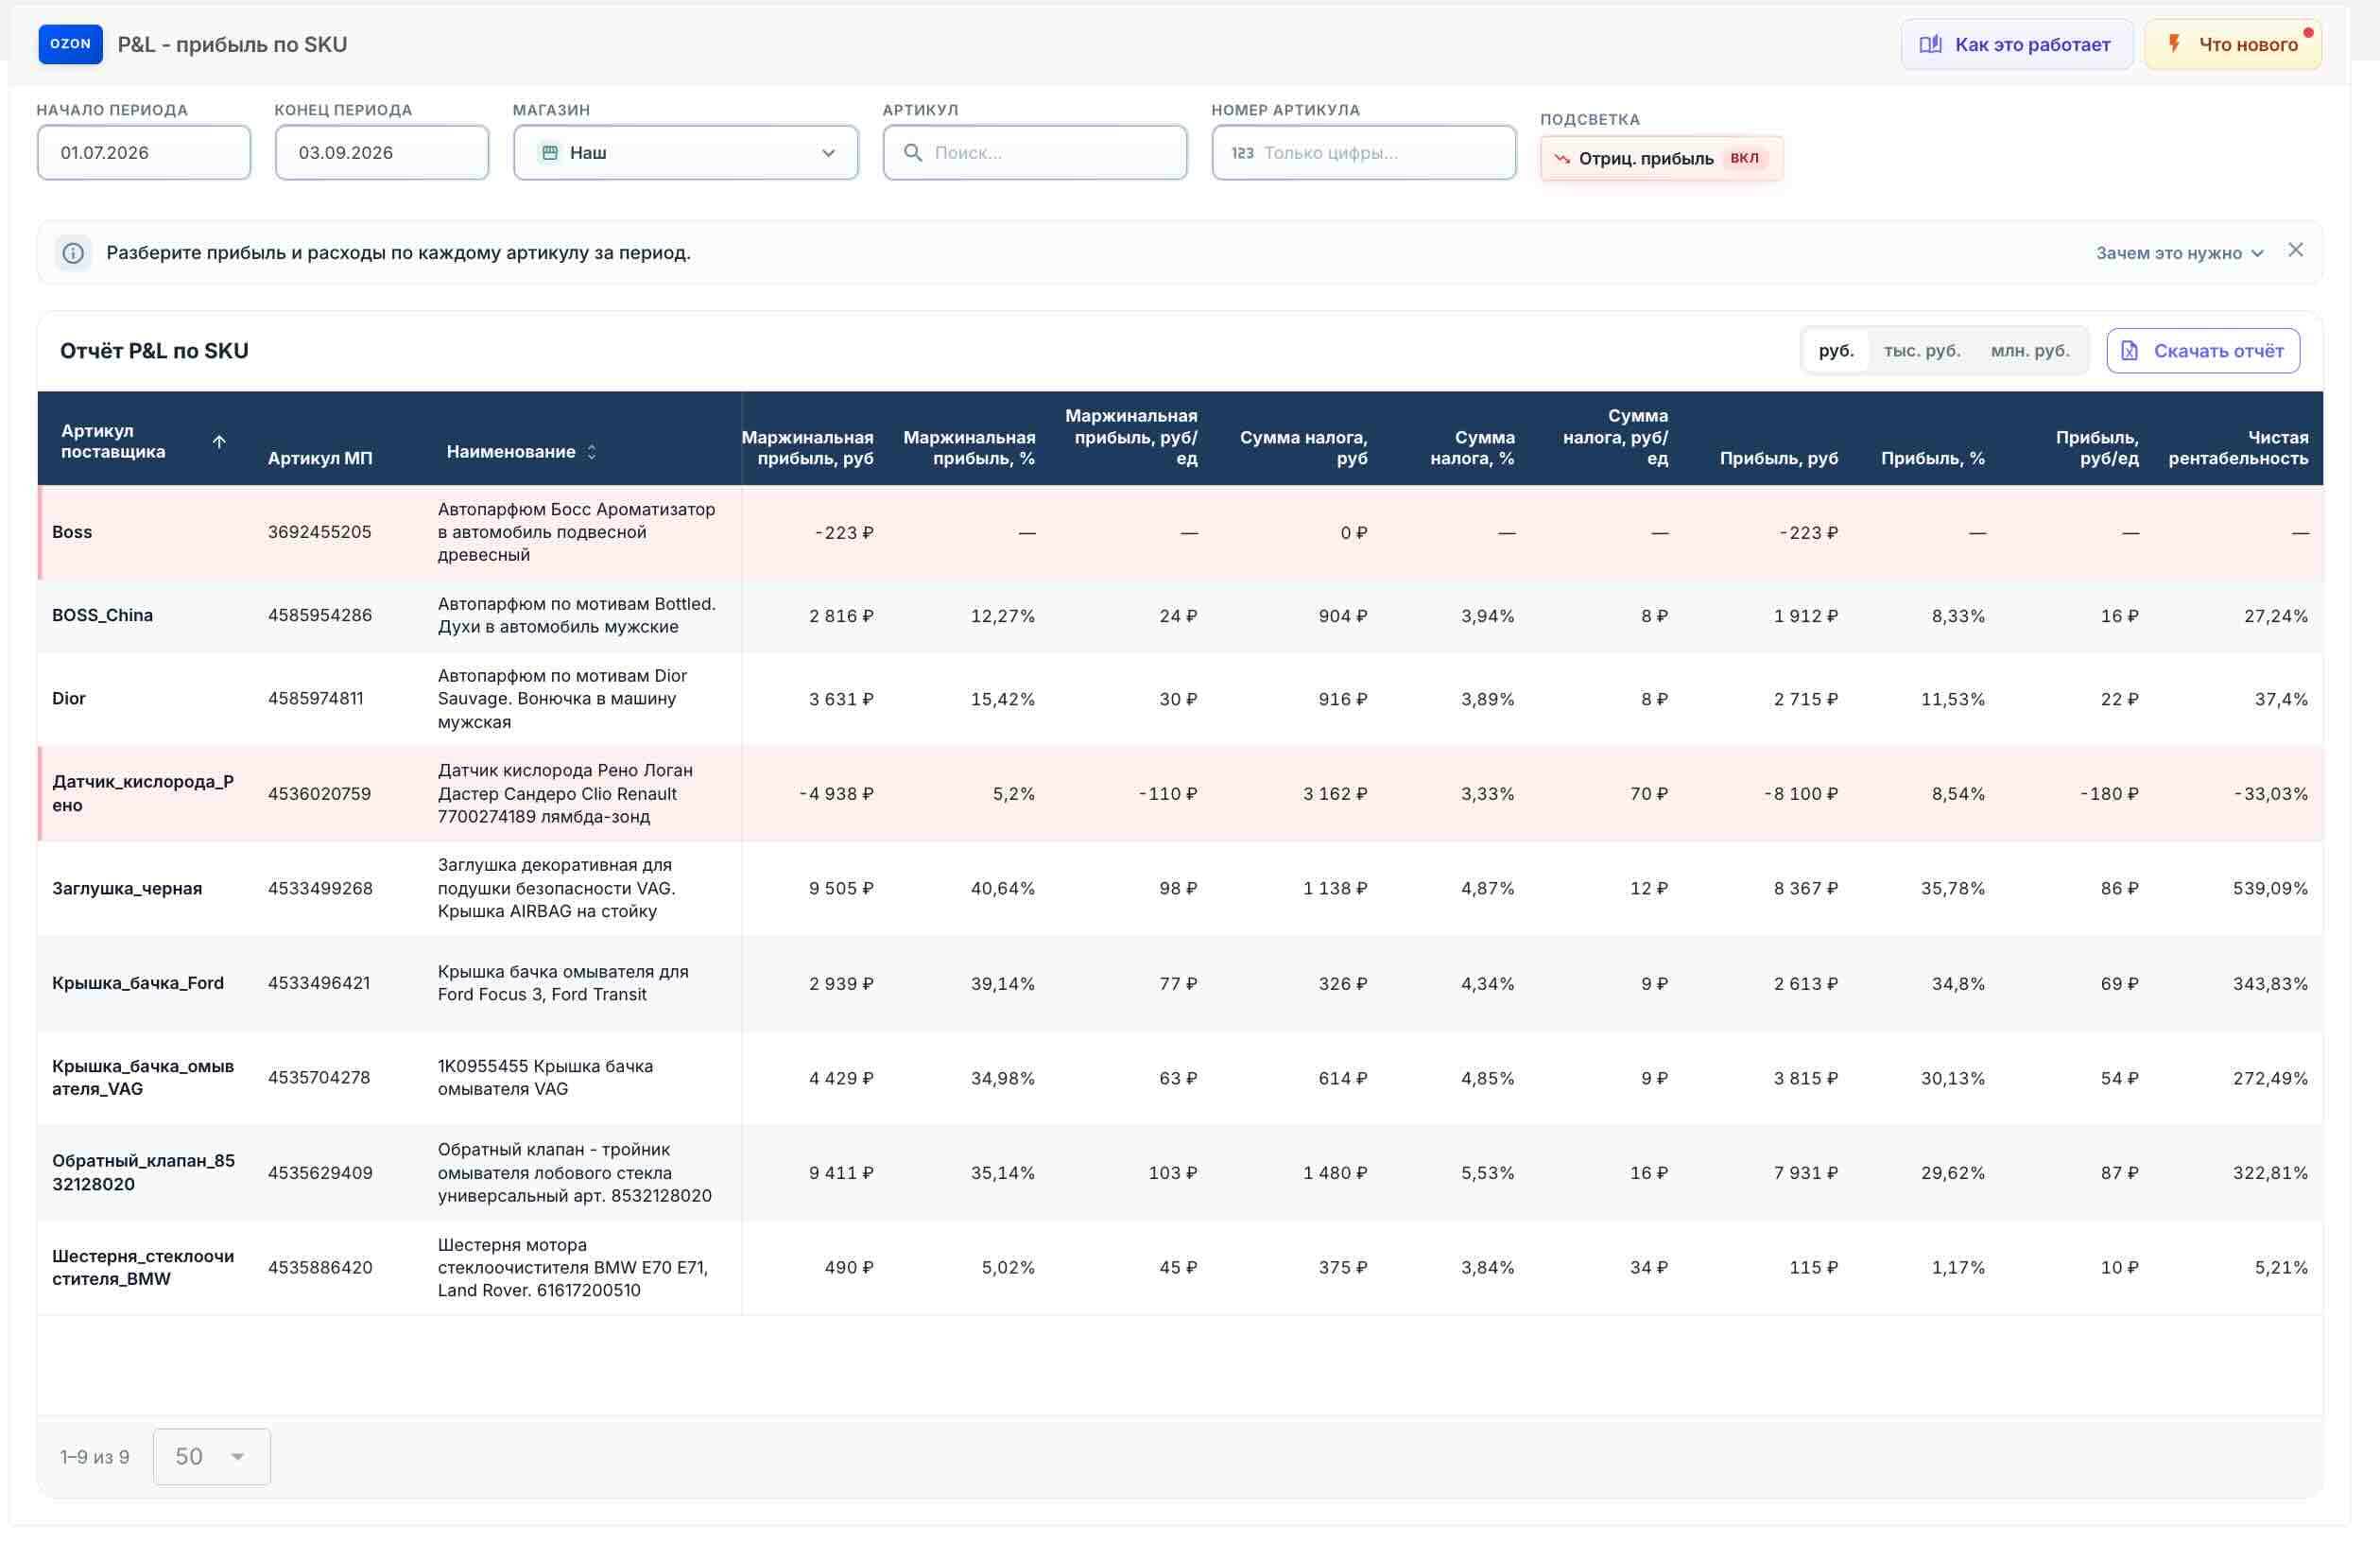Image resolution: width=2380 pixels, height=1543 pixels.
Task: Click the Маржинальная прибыль, руб column header
Action: [807, 448]
